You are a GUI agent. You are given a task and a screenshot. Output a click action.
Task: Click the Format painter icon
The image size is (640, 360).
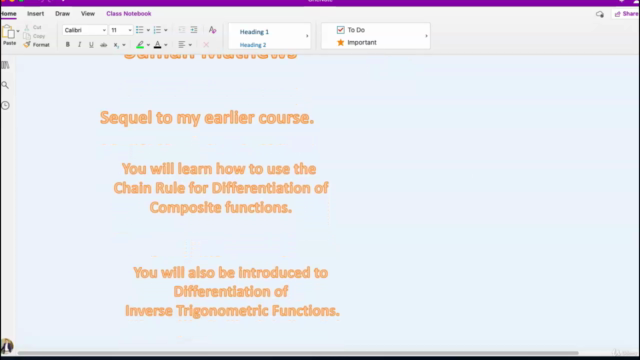[x=27, y=44]
